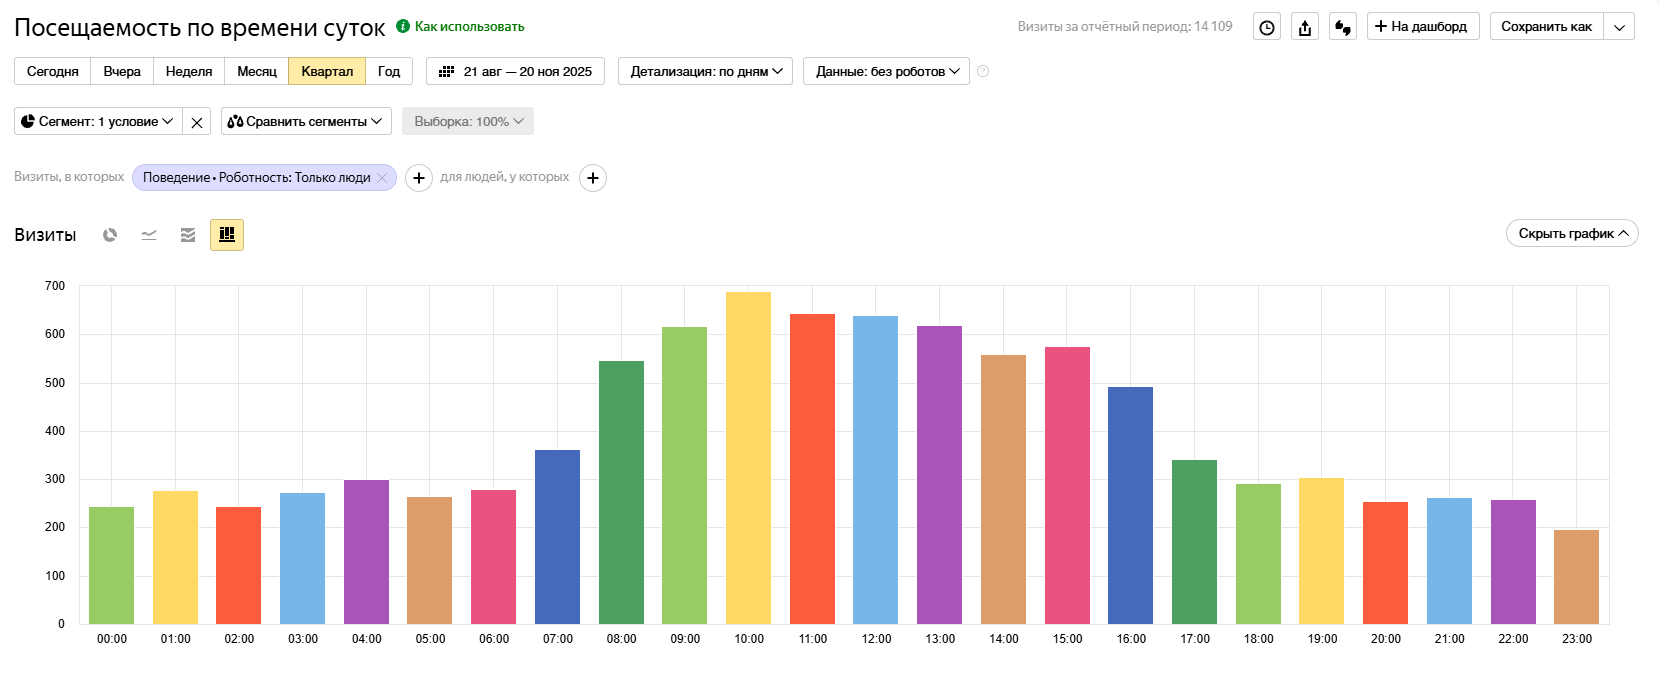The width and height of the screenshot is (1659, 695).
Task: Open the Детализация: по дням dropdown
Action: pos(706,71)
